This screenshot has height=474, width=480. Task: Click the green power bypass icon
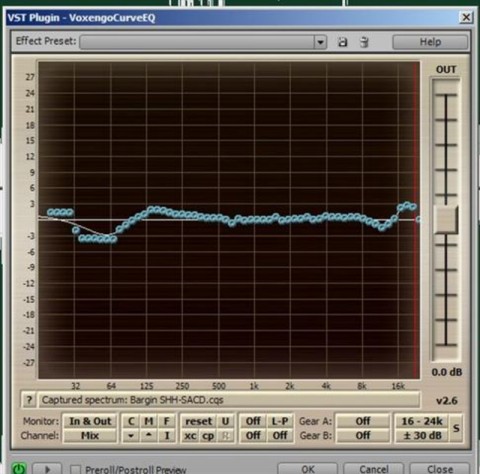(19, 468)
